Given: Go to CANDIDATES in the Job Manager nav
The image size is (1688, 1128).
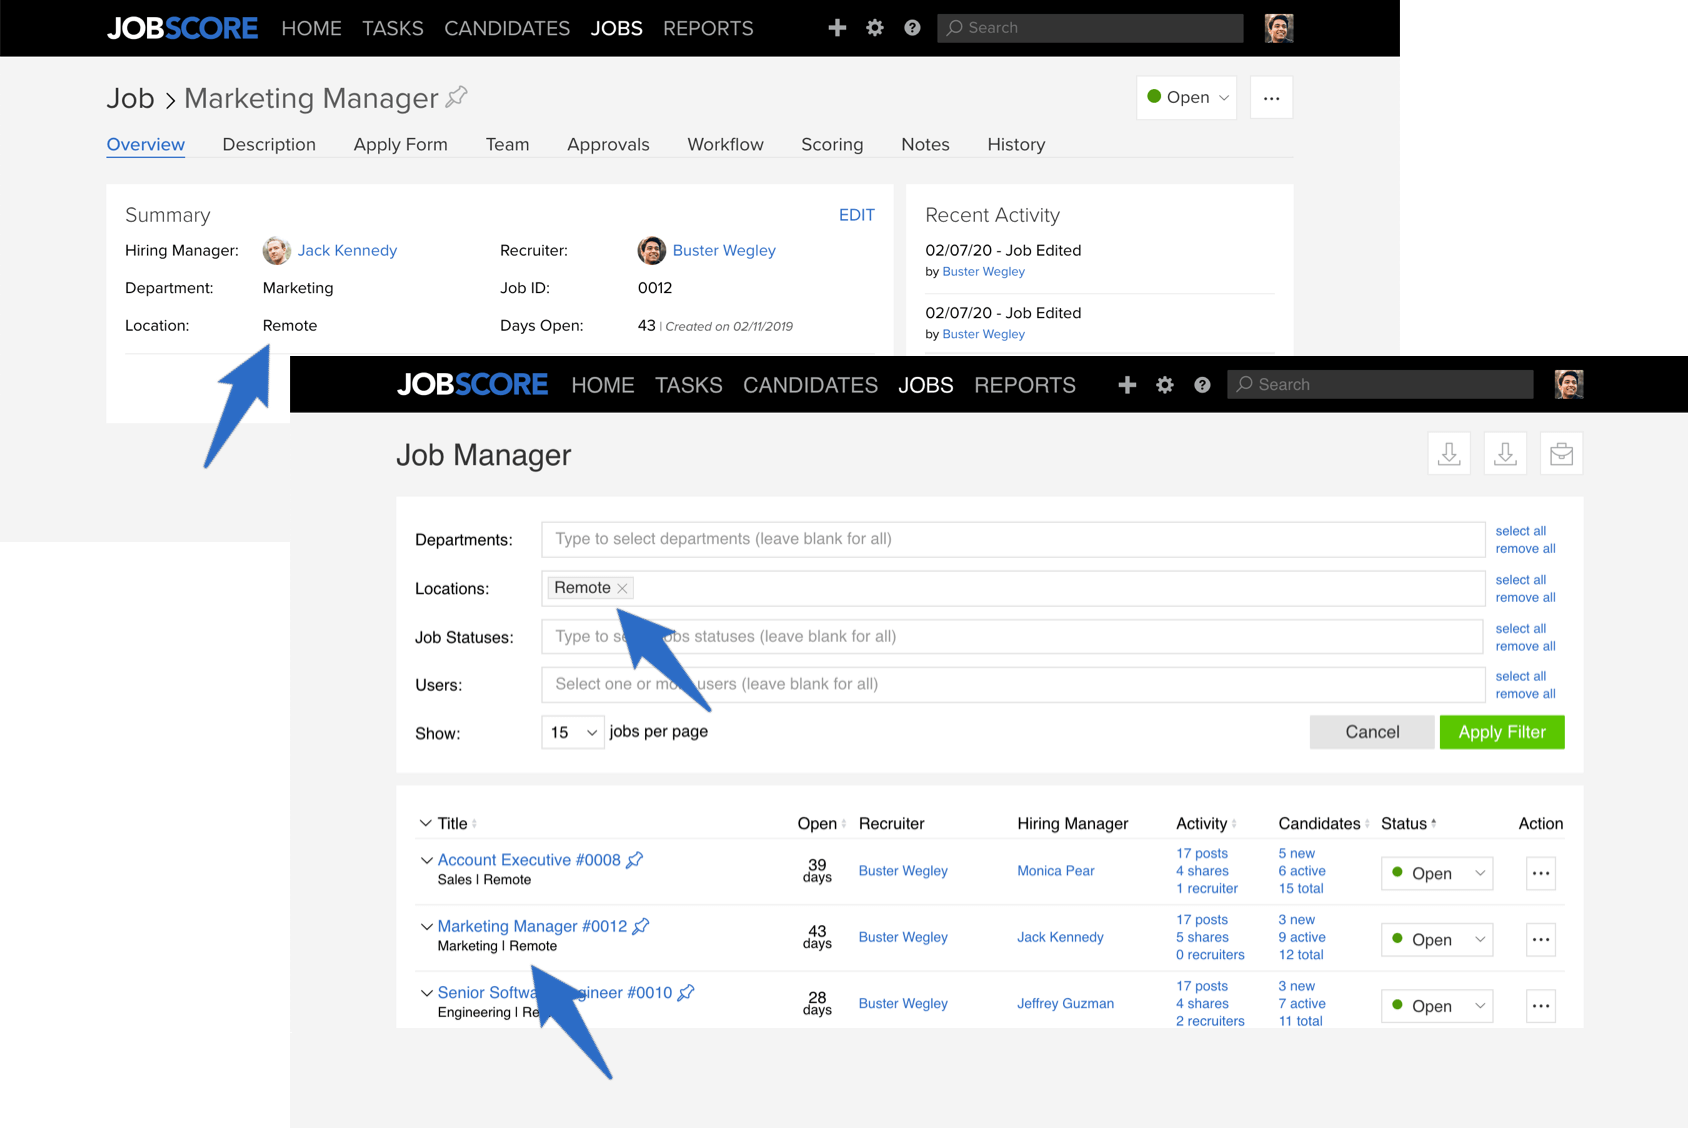Looking at the screenshot, I should [x=810, y=385].
